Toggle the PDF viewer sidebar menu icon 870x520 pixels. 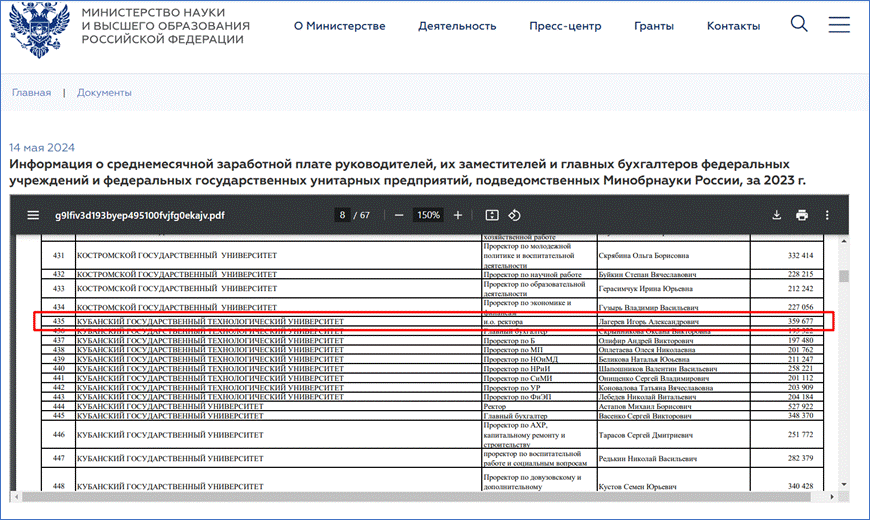33,215
